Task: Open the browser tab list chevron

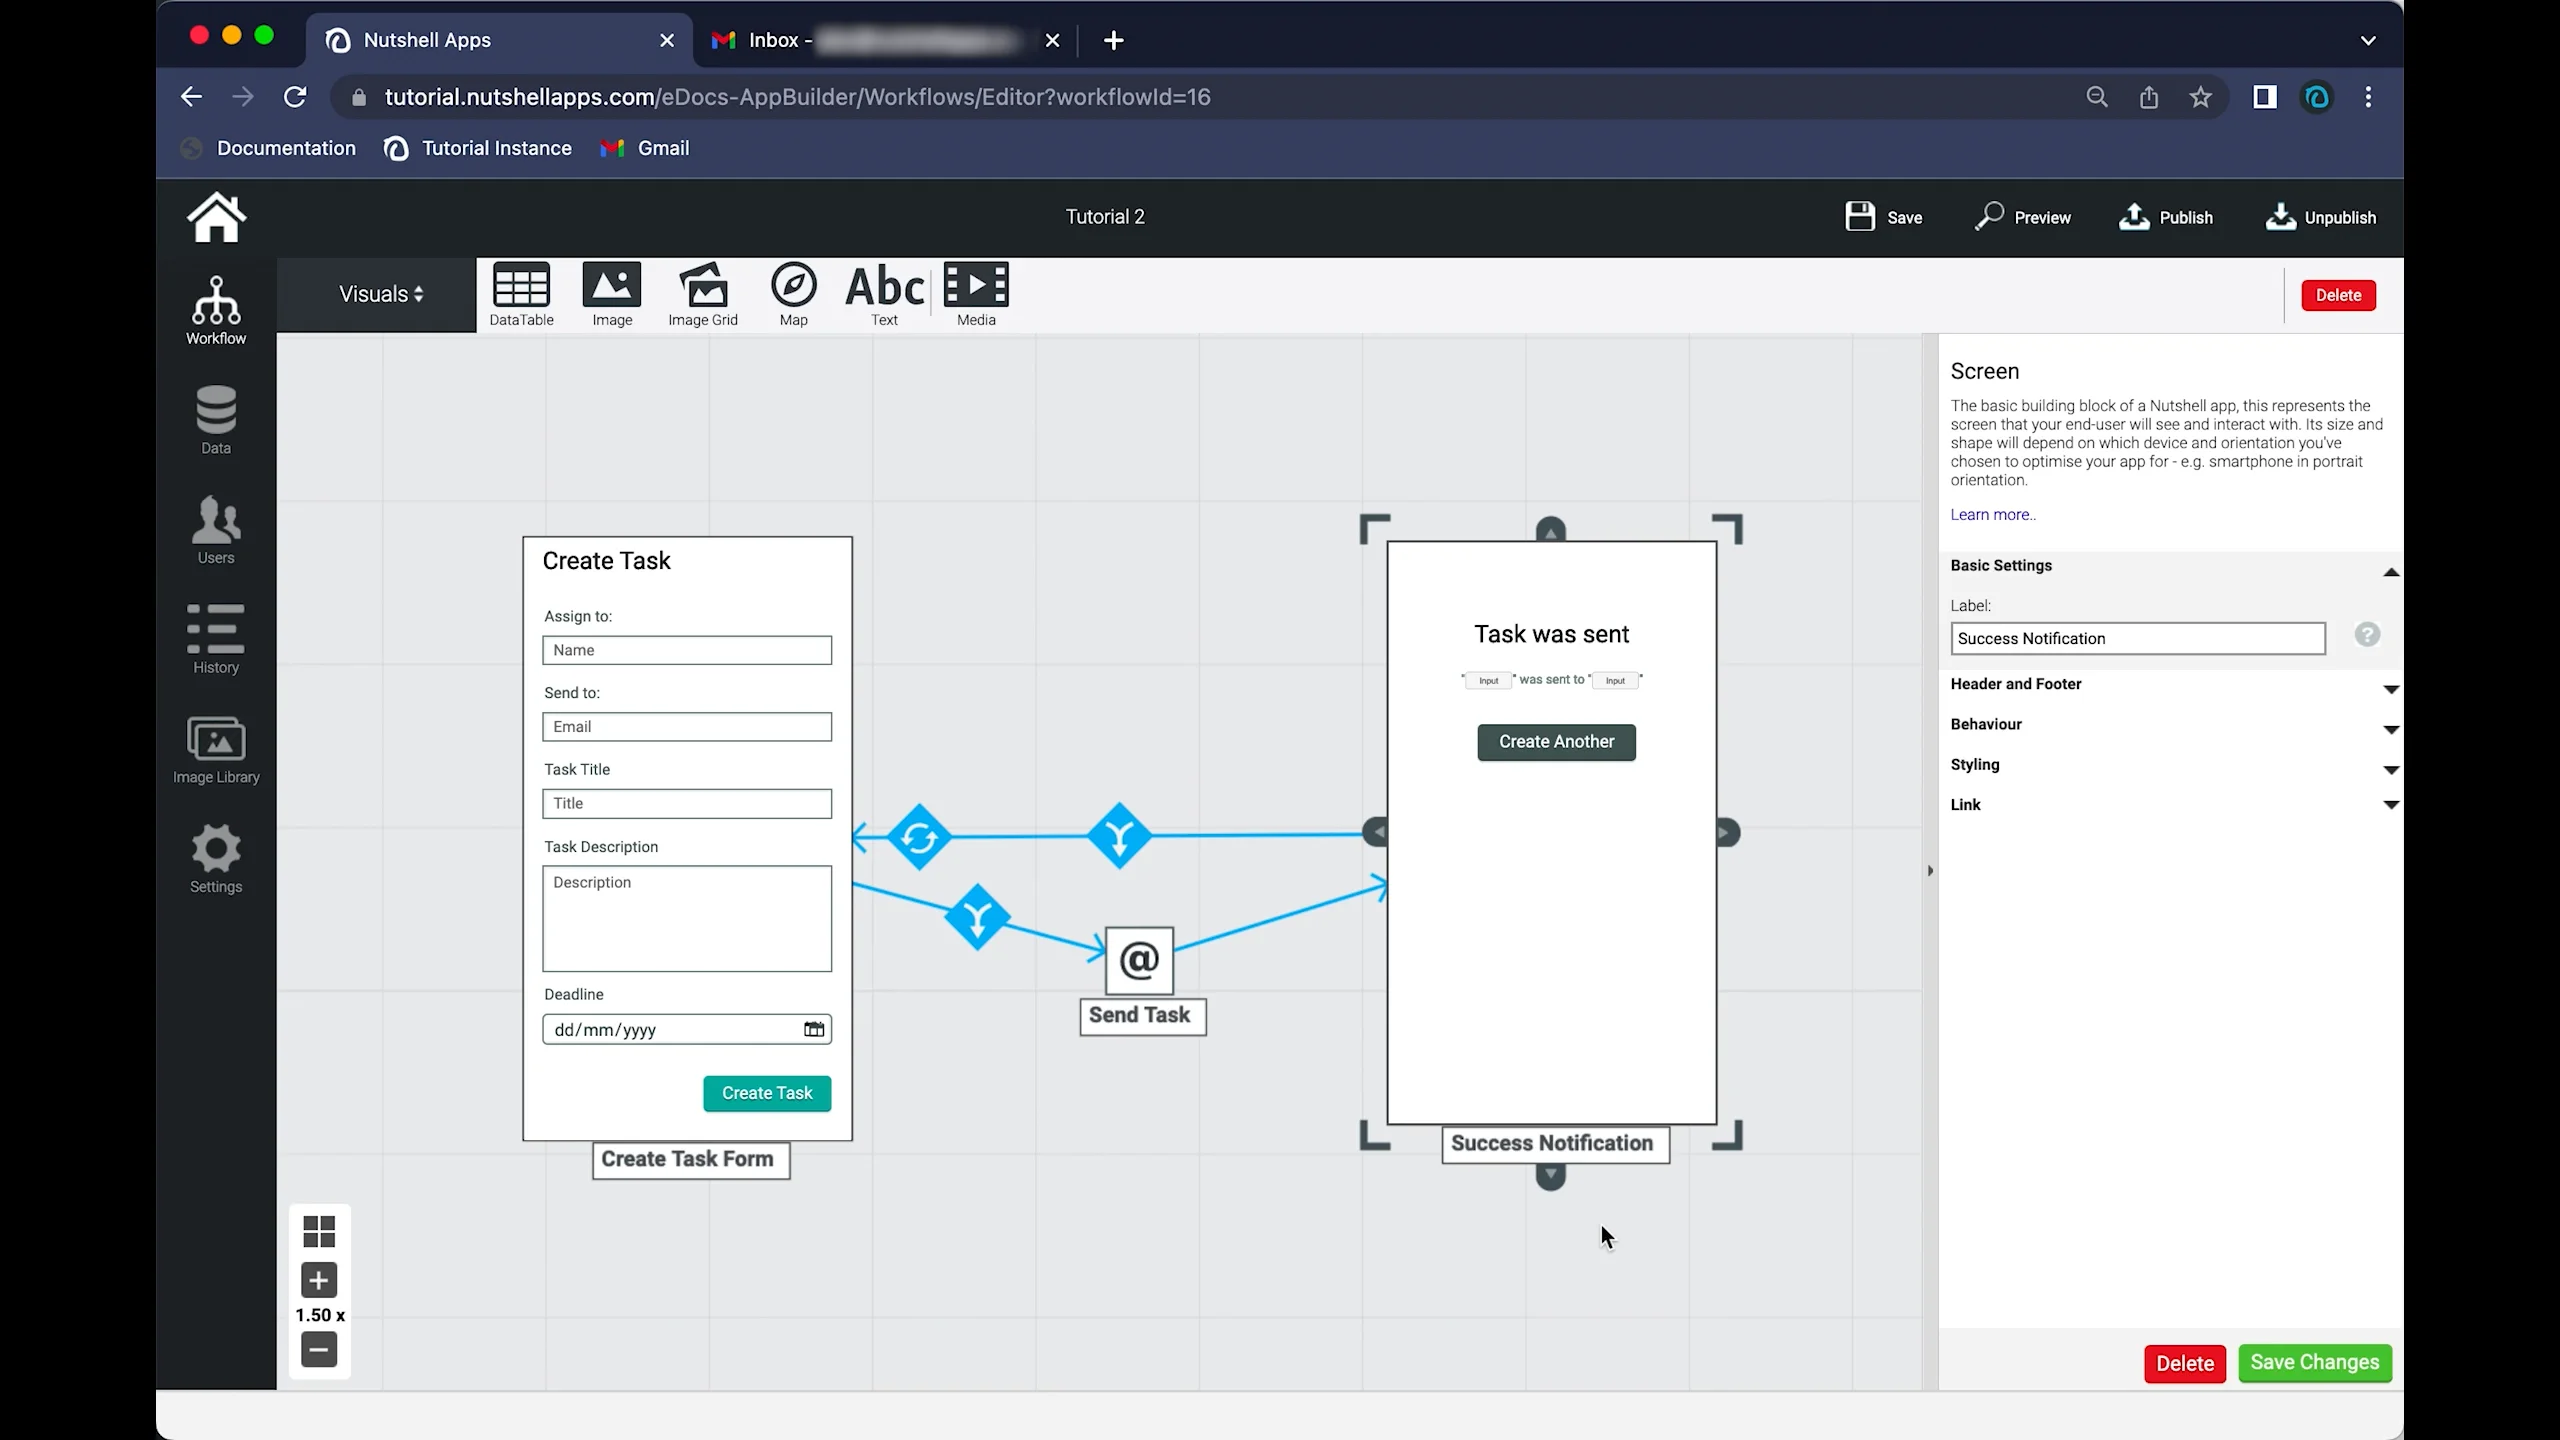Action: [2368, 40]
